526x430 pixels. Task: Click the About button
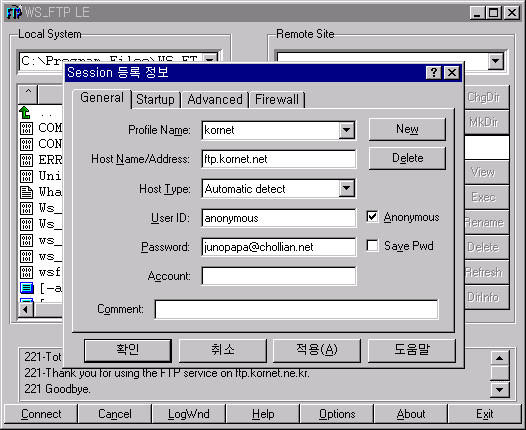pos(411,414)
